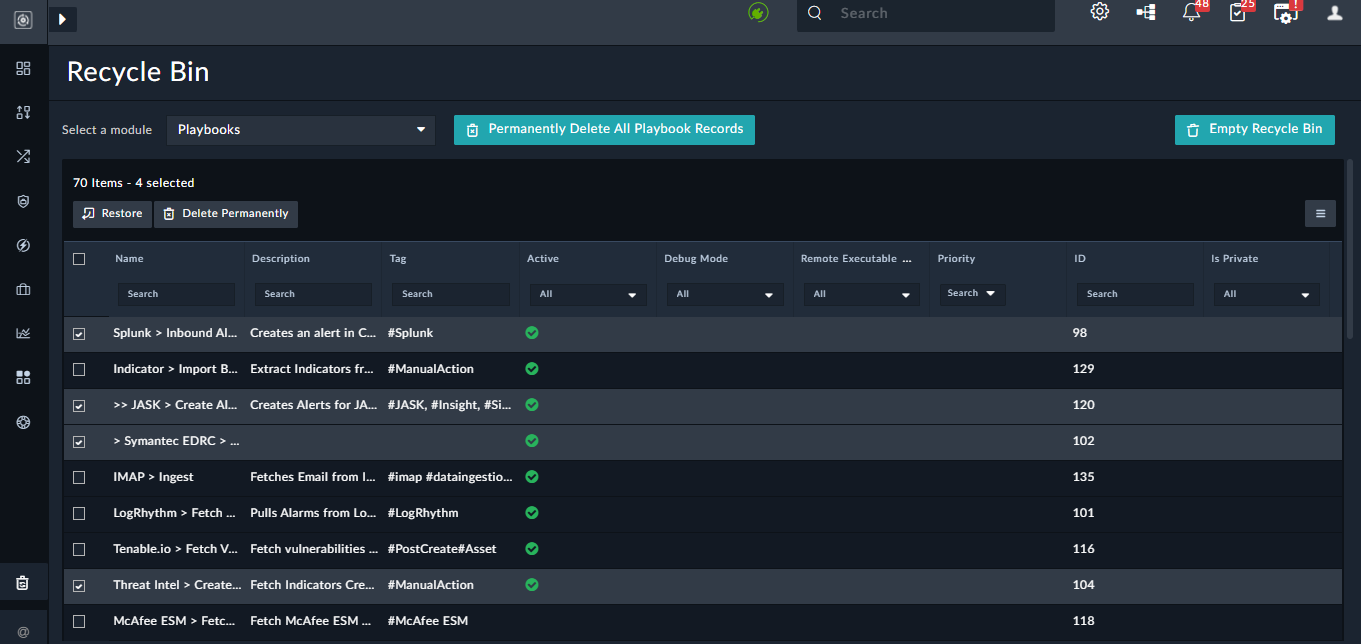Click the Dashboard icon in left sidebar
Screen dimensions: 1361x644
coord(23,69)
